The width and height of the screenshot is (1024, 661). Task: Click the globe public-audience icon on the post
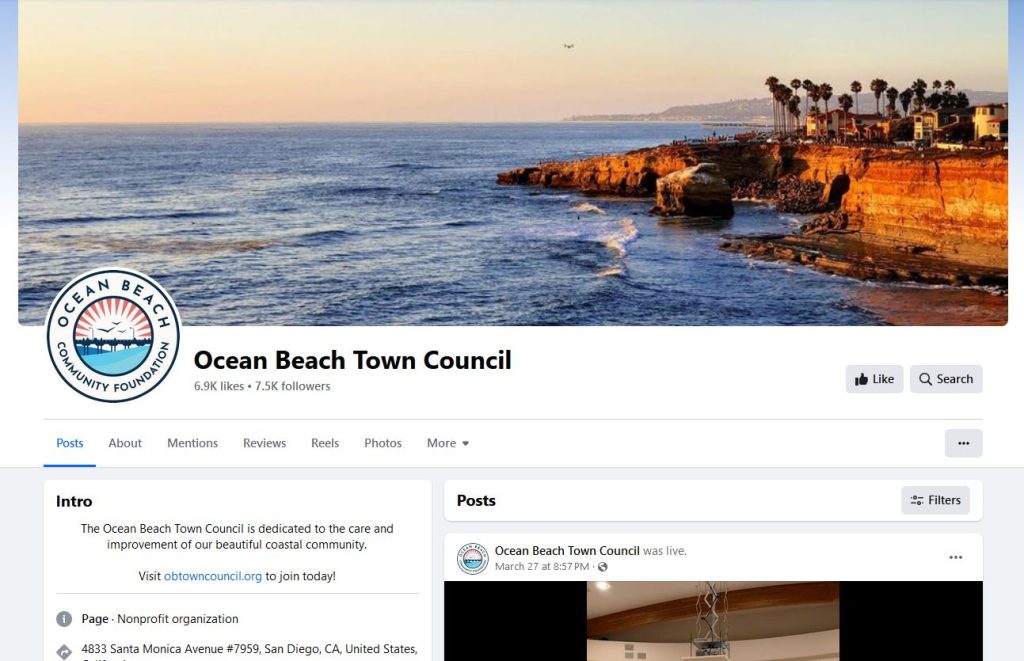(x=603, y=567)
